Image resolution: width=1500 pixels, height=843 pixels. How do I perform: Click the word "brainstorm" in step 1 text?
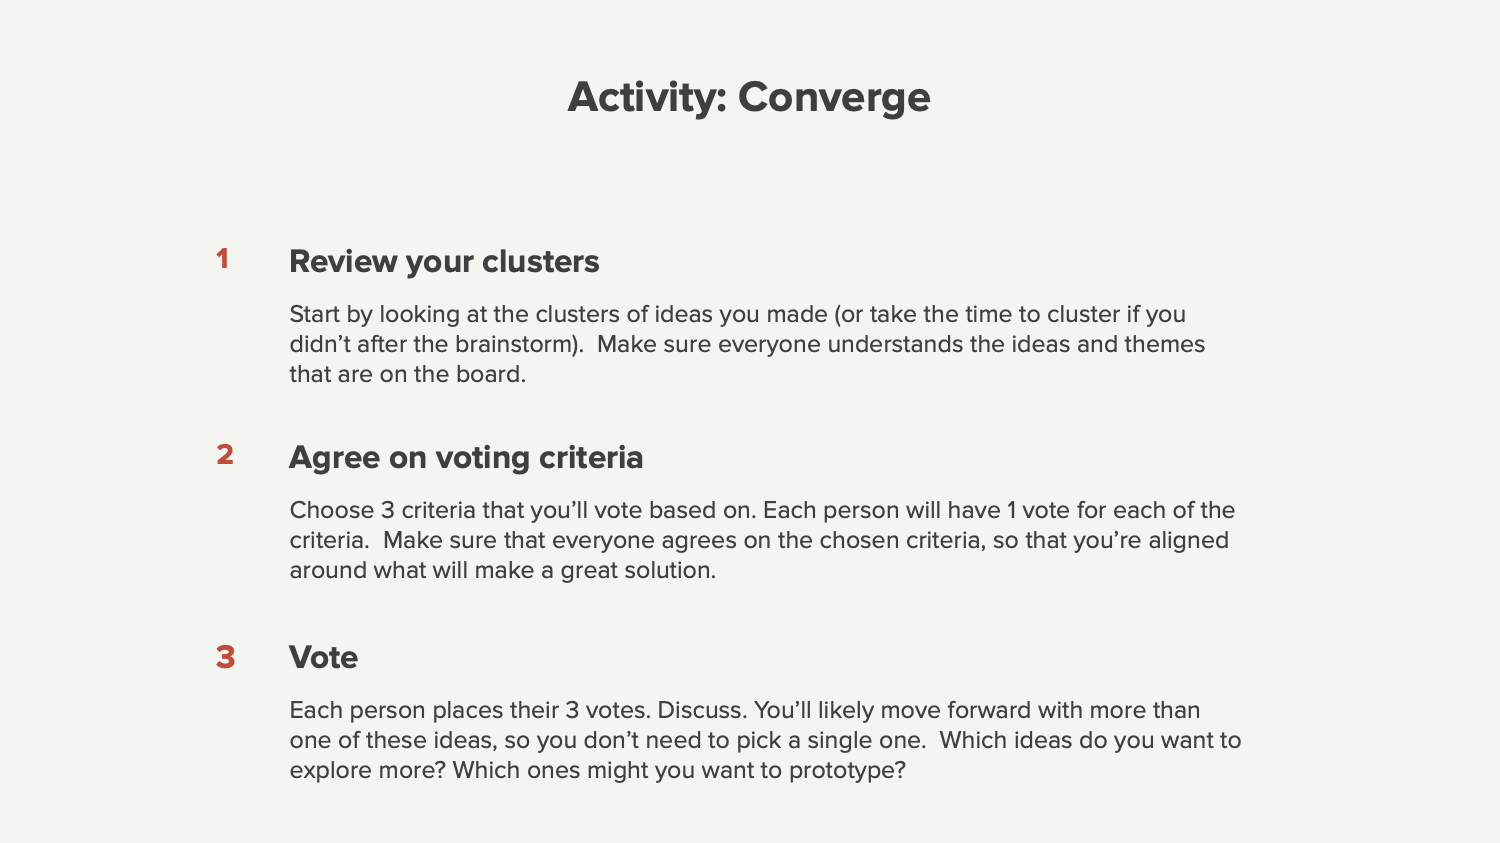pos(514,344)
